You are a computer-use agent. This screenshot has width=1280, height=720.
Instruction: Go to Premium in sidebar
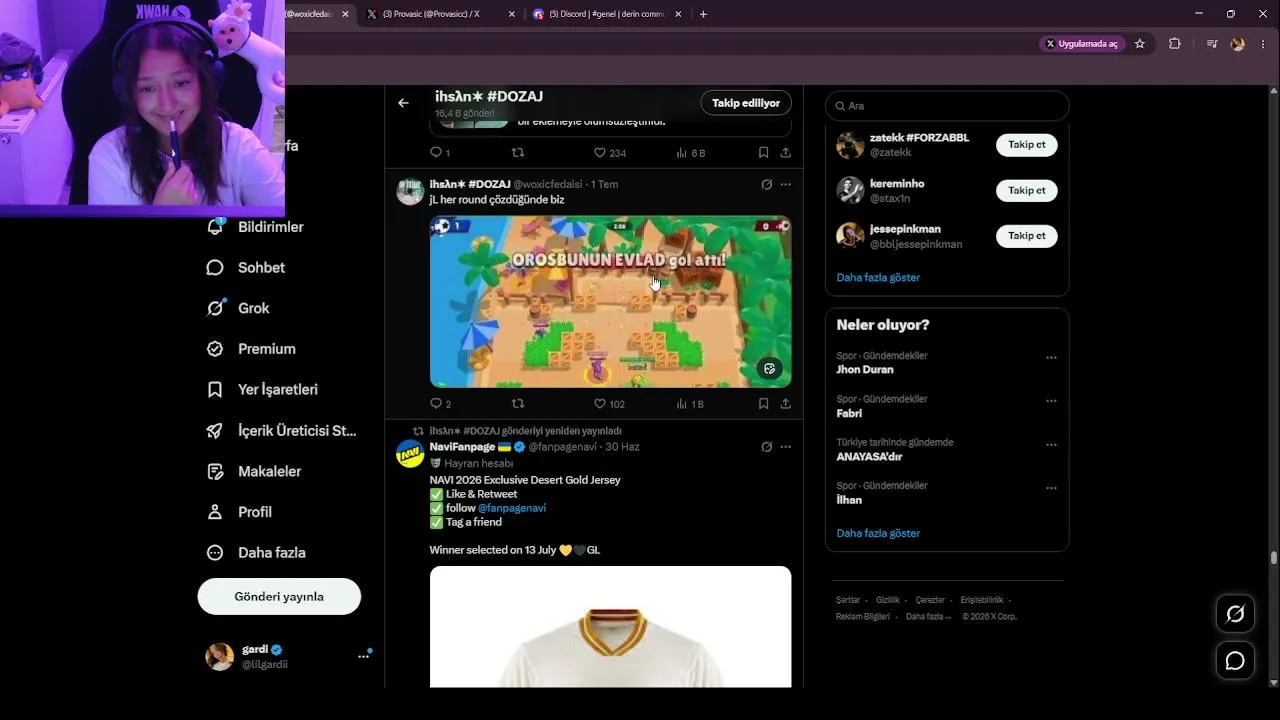[251, 349]
